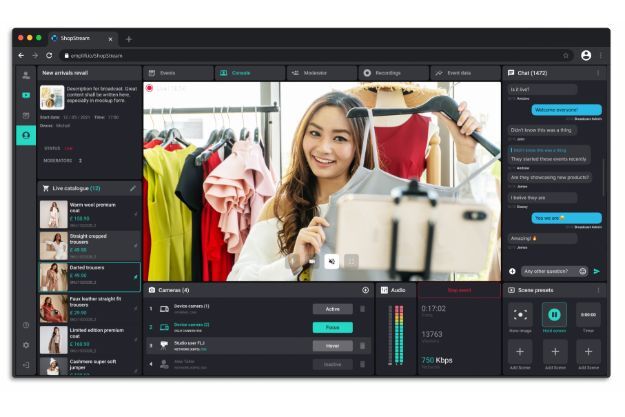Select the Warm wool premium coat product
The width and height of the screenshot is (625, 417).
(90, 214)
